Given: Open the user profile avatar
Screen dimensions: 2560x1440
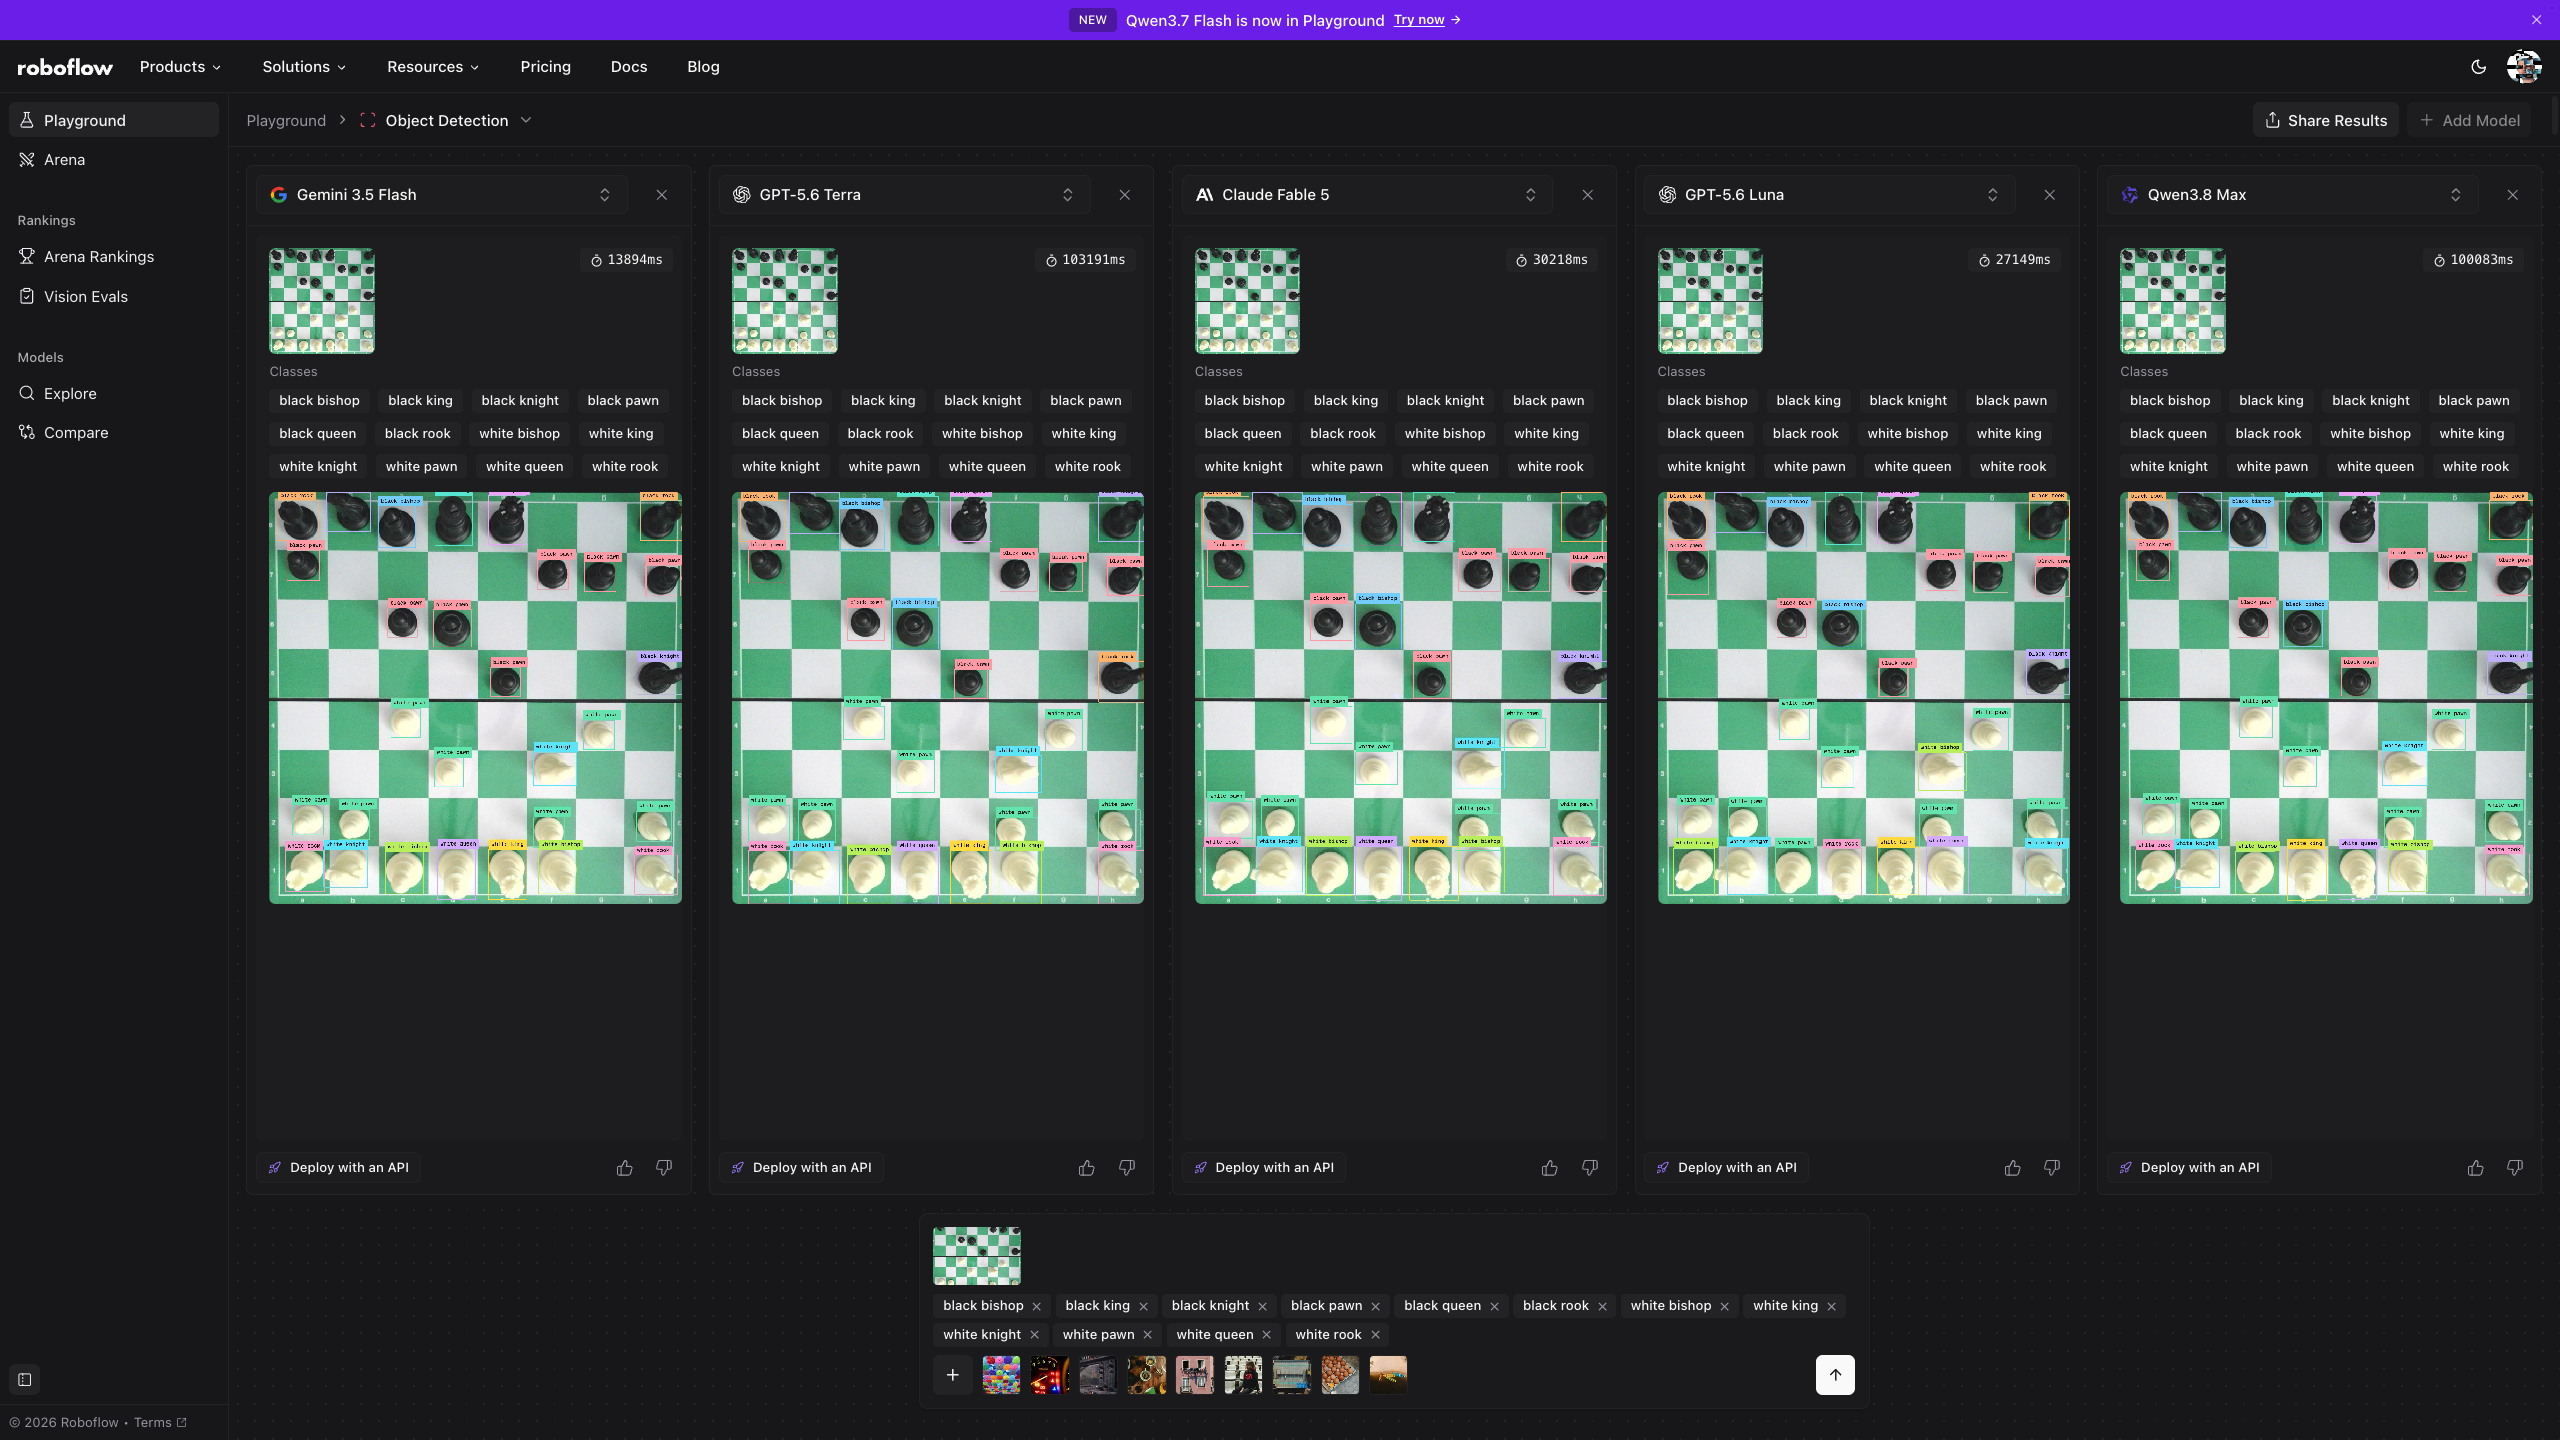Looking at the screenshot, I should (x=2524, y=67).
